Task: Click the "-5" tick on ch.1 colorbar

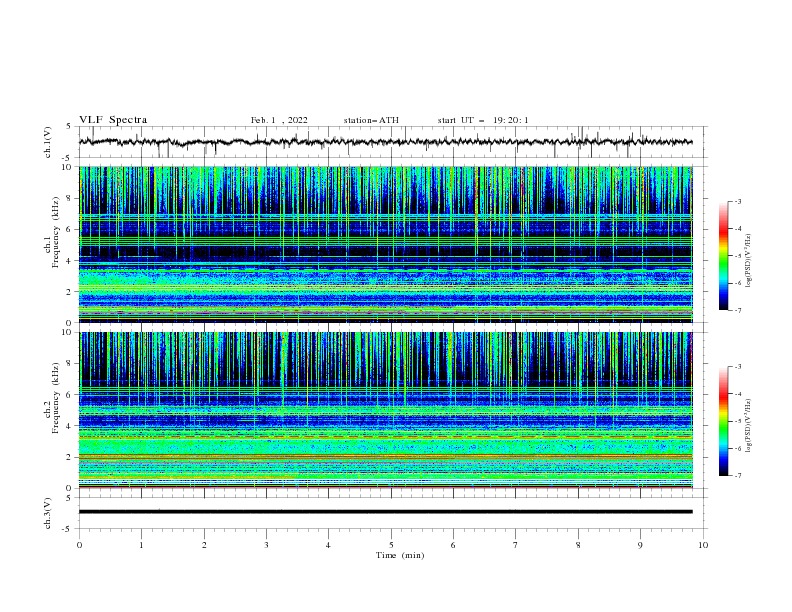Action: [x=738, y=256]
